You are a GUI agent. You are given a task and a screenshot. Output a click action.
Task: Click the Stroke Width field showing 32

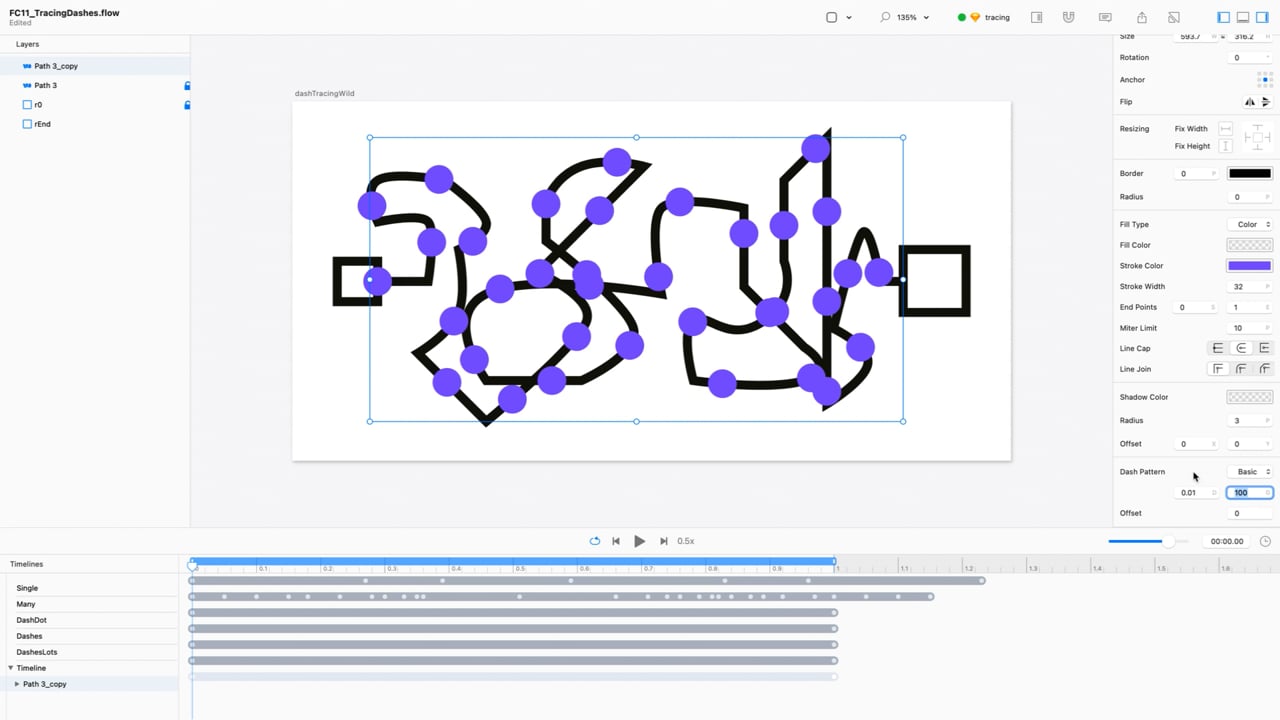1249,287
